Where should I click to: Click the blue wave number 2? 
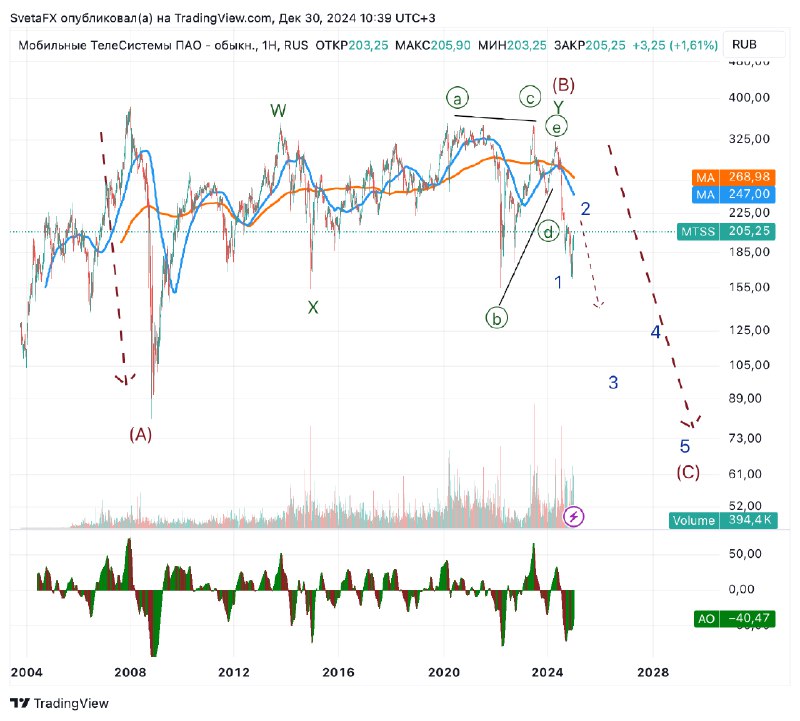click(x=585, y=208)
